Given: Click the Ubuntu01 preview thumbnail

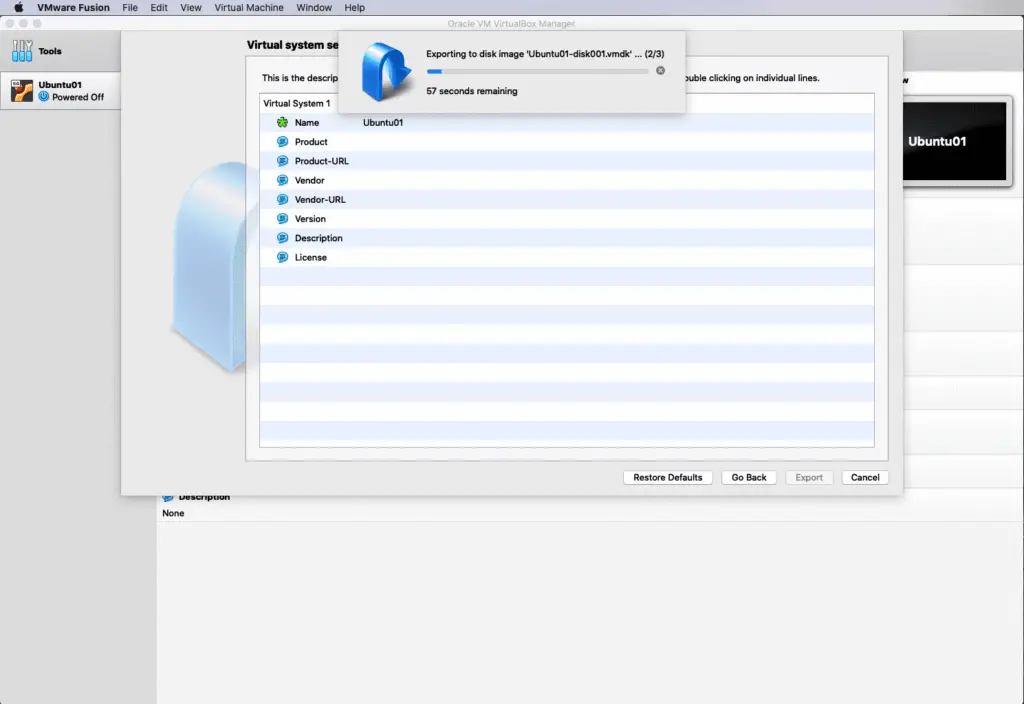Looking at the screenshot, I should click(x=954, y=141).
